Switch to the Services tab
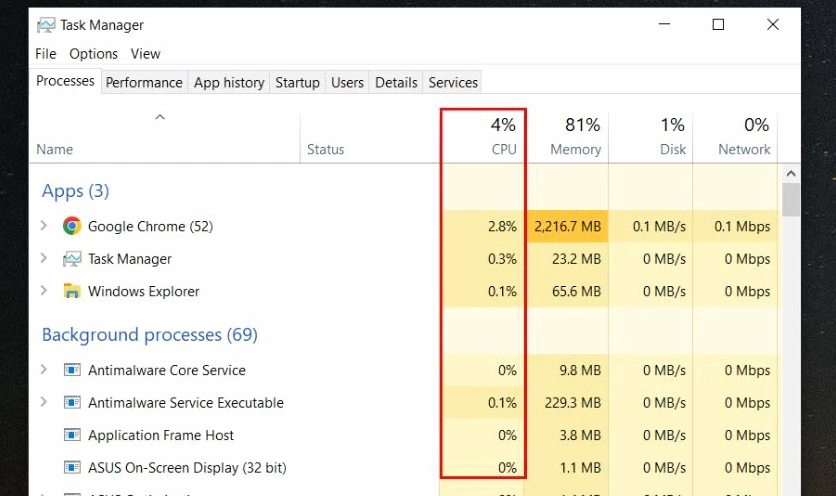Image resolution: width=836 pixels, height=496 pixels. click(x=453, y=83)
